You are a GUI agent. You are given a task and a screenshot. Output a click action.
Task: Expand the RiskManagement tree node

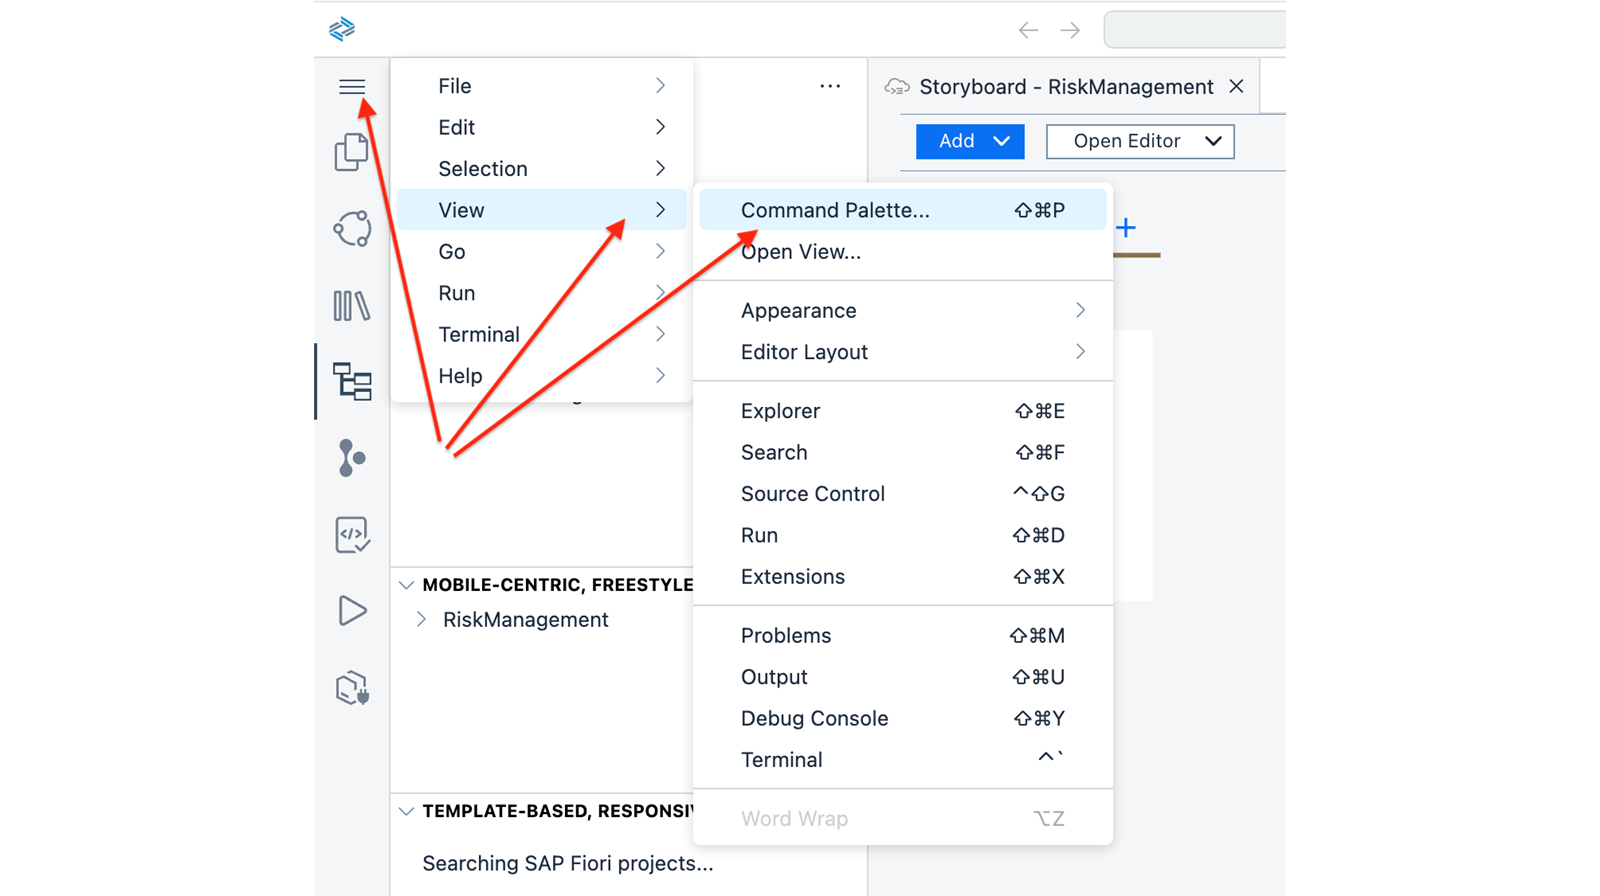point(421,620)
